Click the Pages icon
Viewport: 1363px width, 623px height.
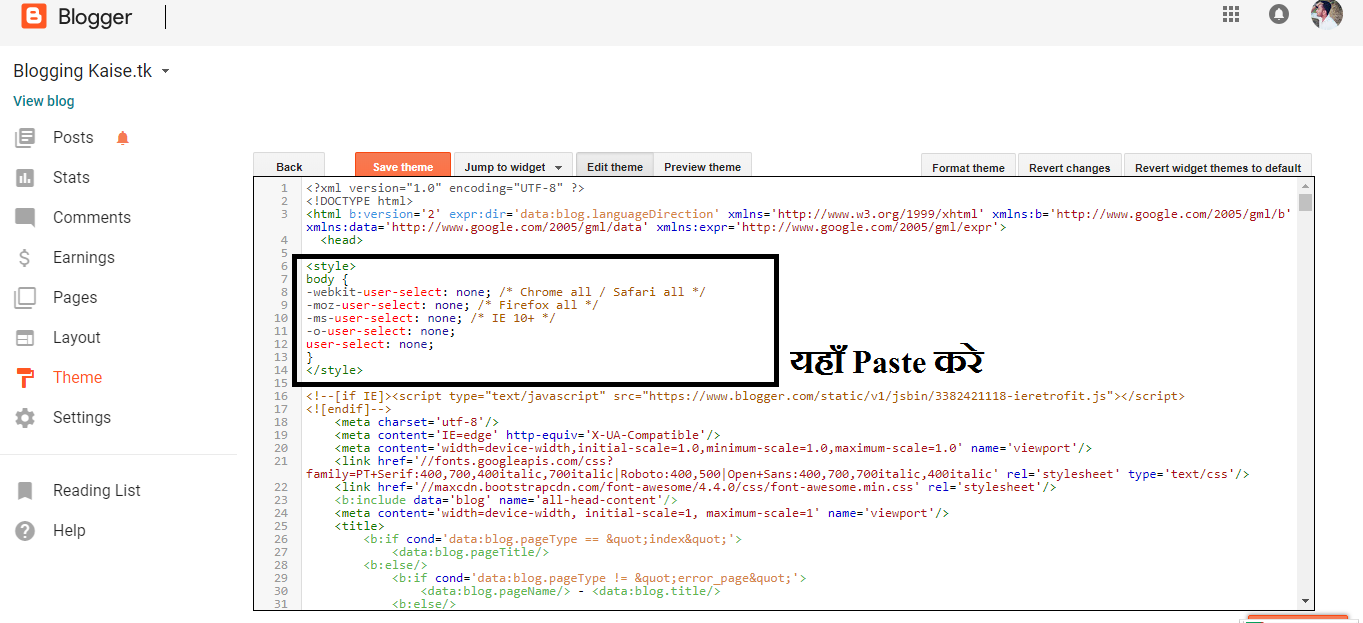pyautogui.click(x=25, y=298)
